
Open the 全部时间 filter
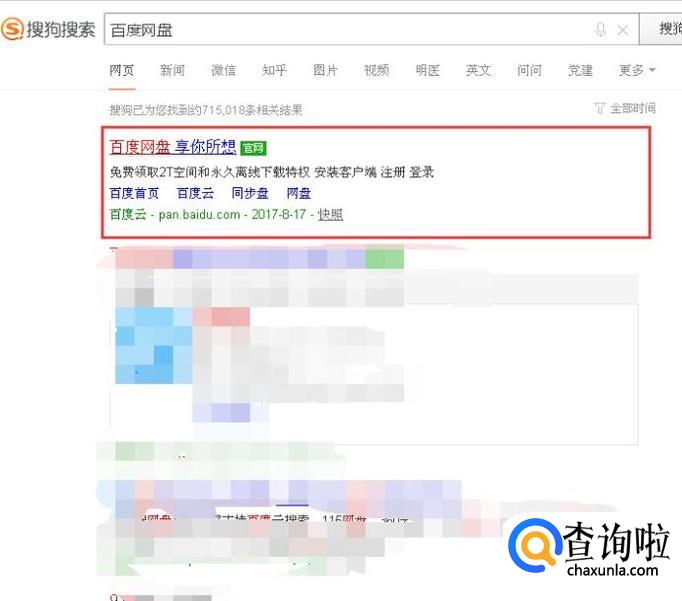click(x=625, y=108)
